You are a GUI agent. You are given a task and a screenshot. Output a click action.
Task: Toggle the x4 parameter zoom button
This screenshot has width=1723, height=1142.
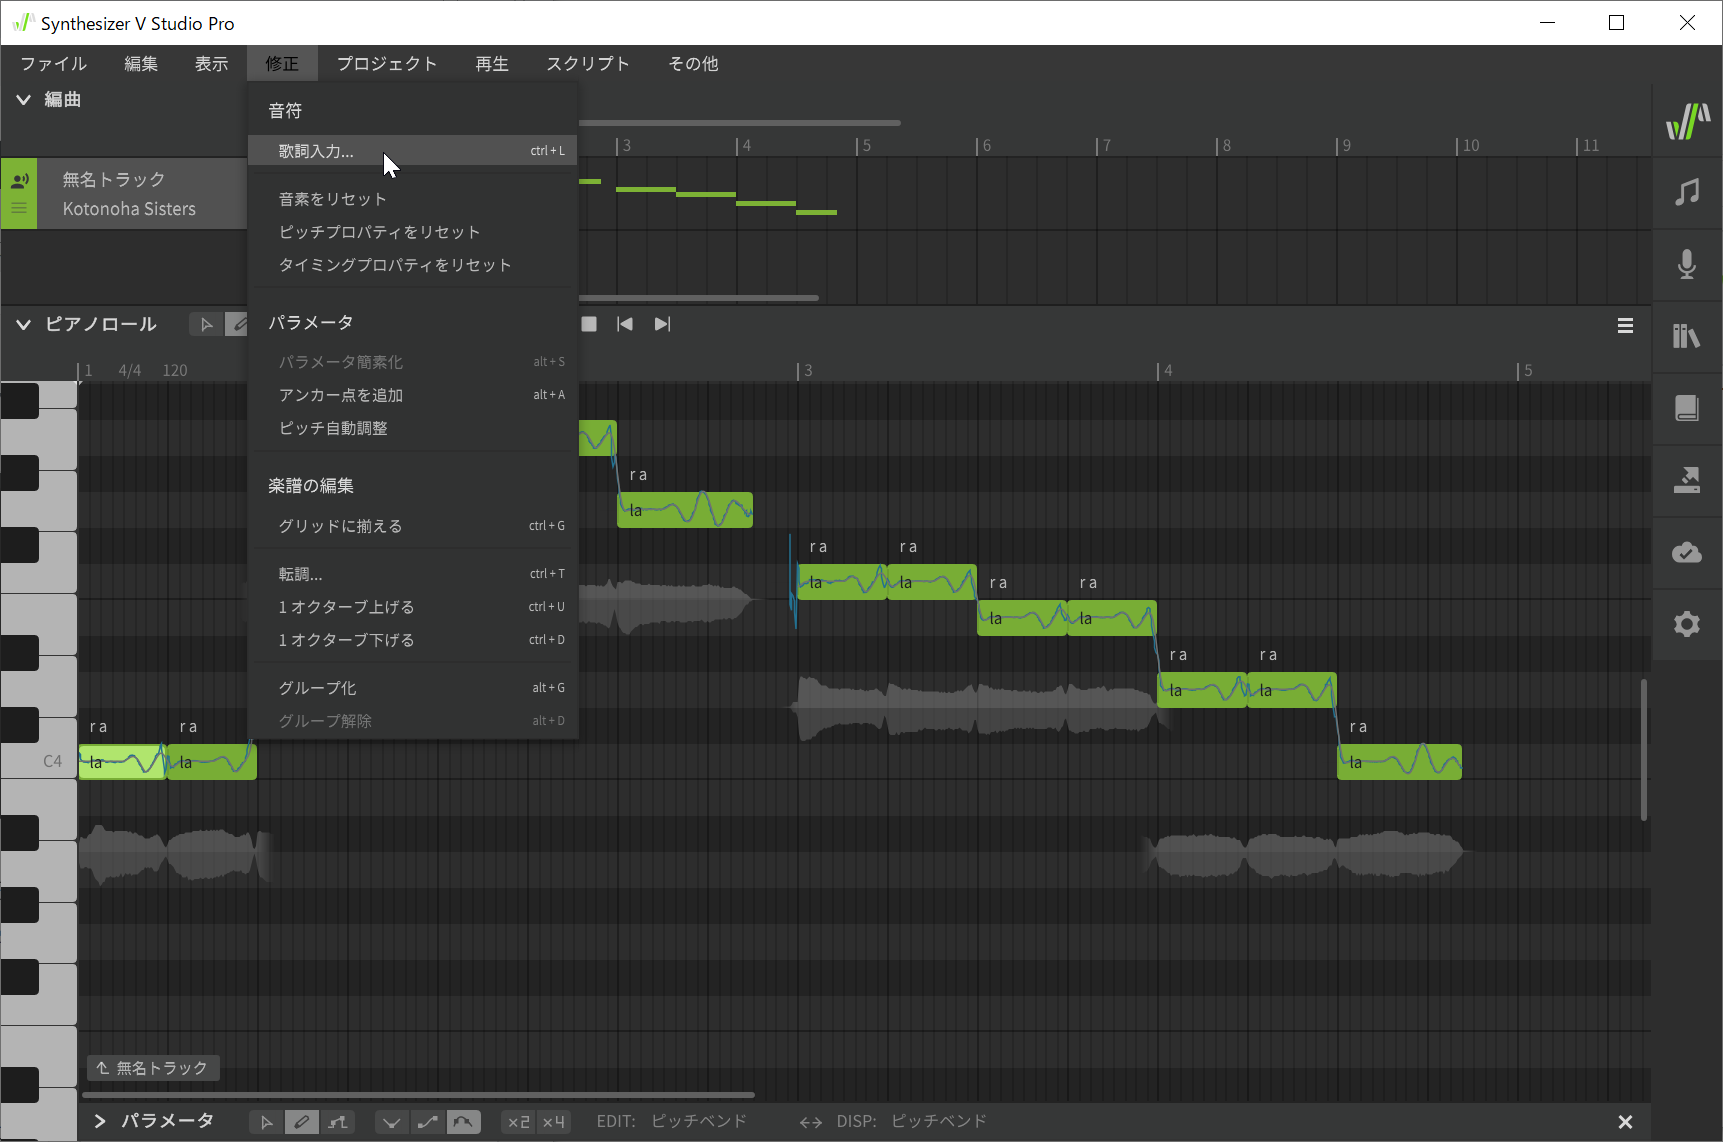(554, 1122)
